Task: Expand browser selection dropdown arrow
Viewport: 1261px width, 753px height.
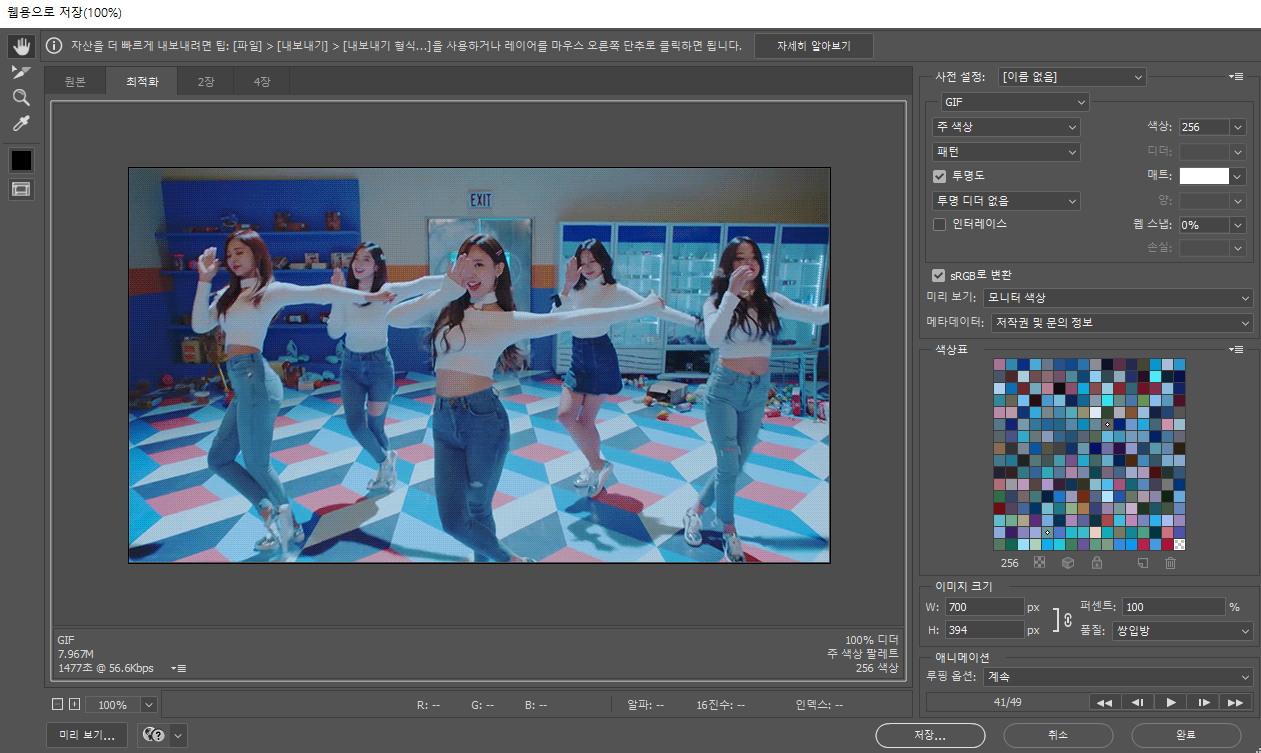Action: coord(179,735)
